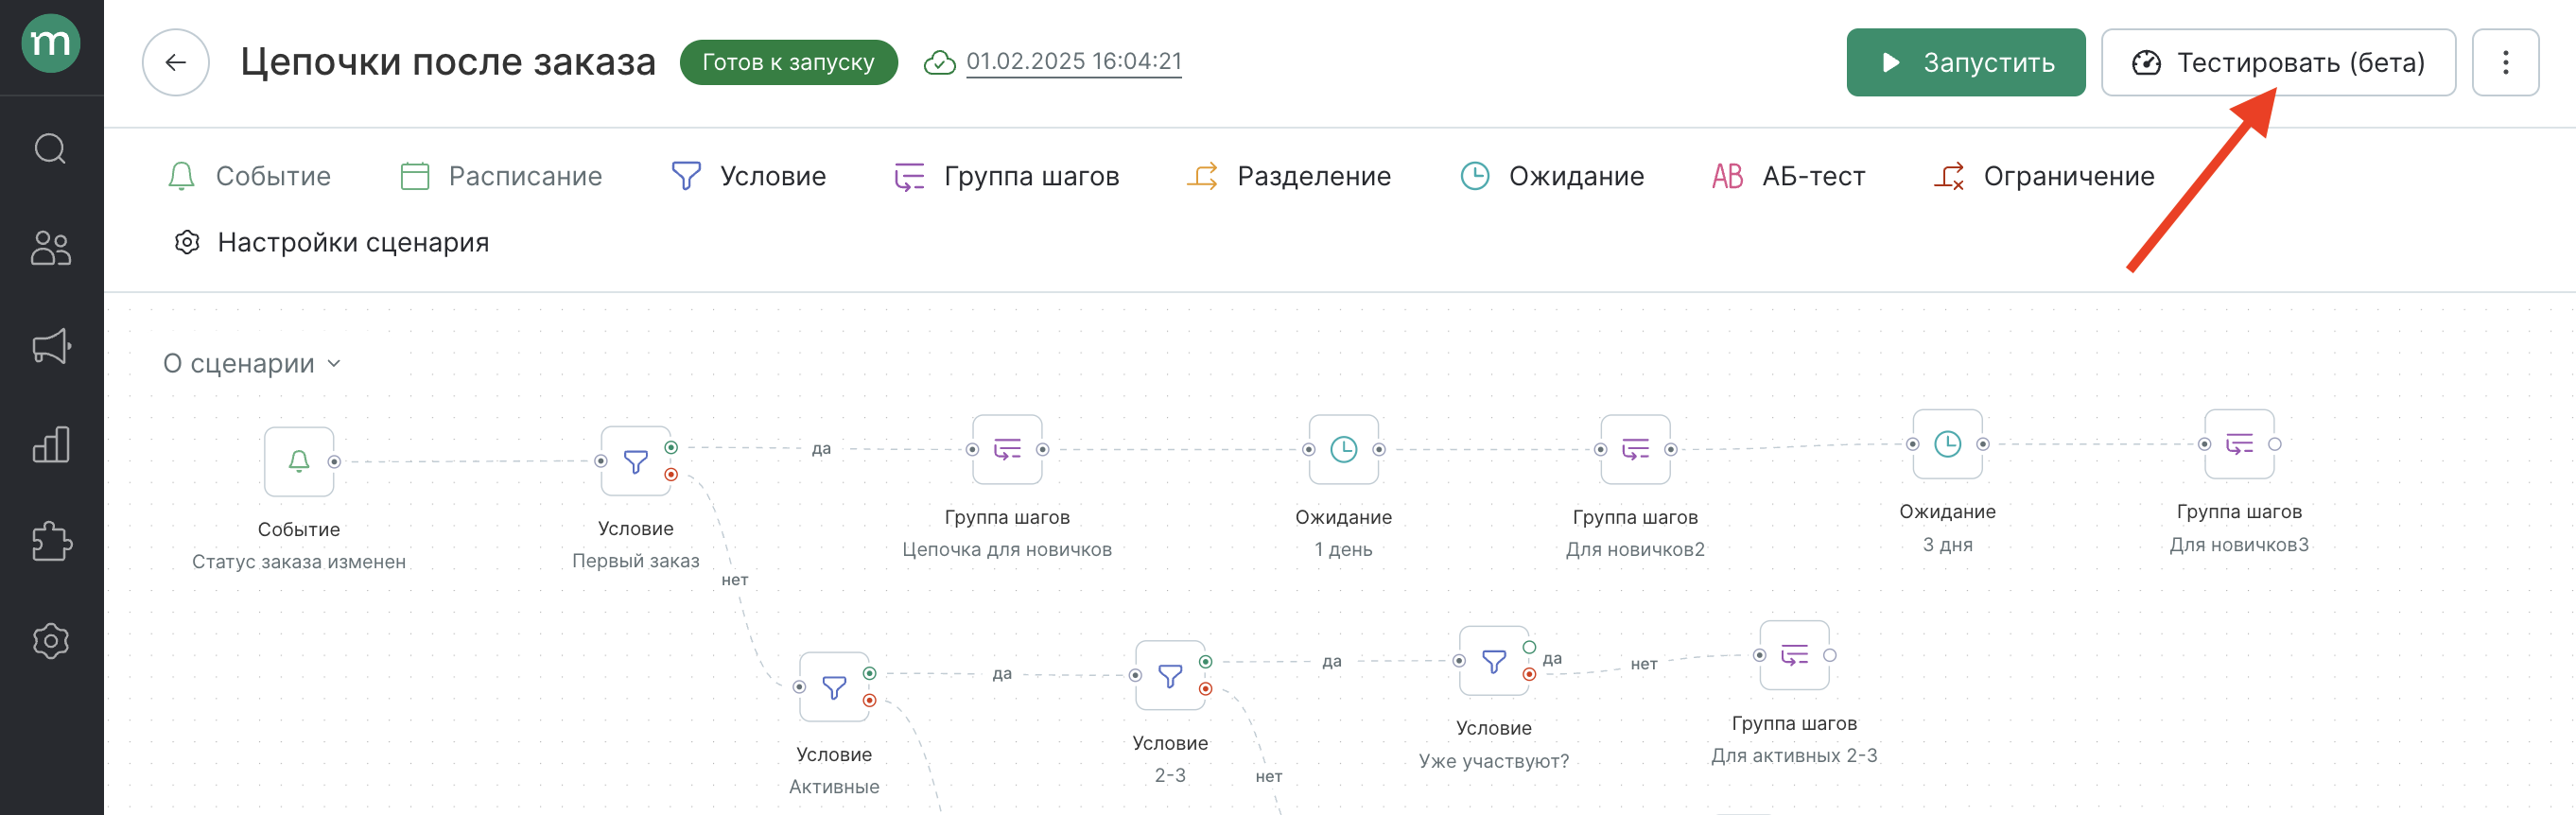Image resolution: width=2576 pixels, height=815 pixels.
Task: Select the Первый заказ condition node
Action: 635,461
